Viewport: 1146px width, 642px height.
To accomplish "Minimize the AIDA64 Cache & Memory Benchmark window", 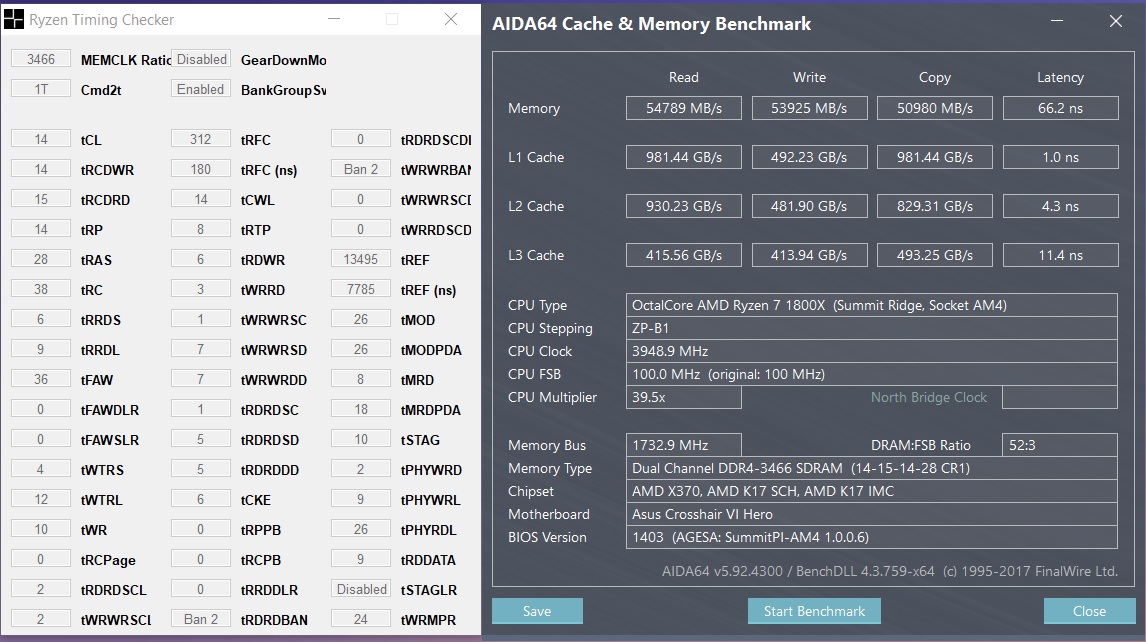I will click(1060, 22).
